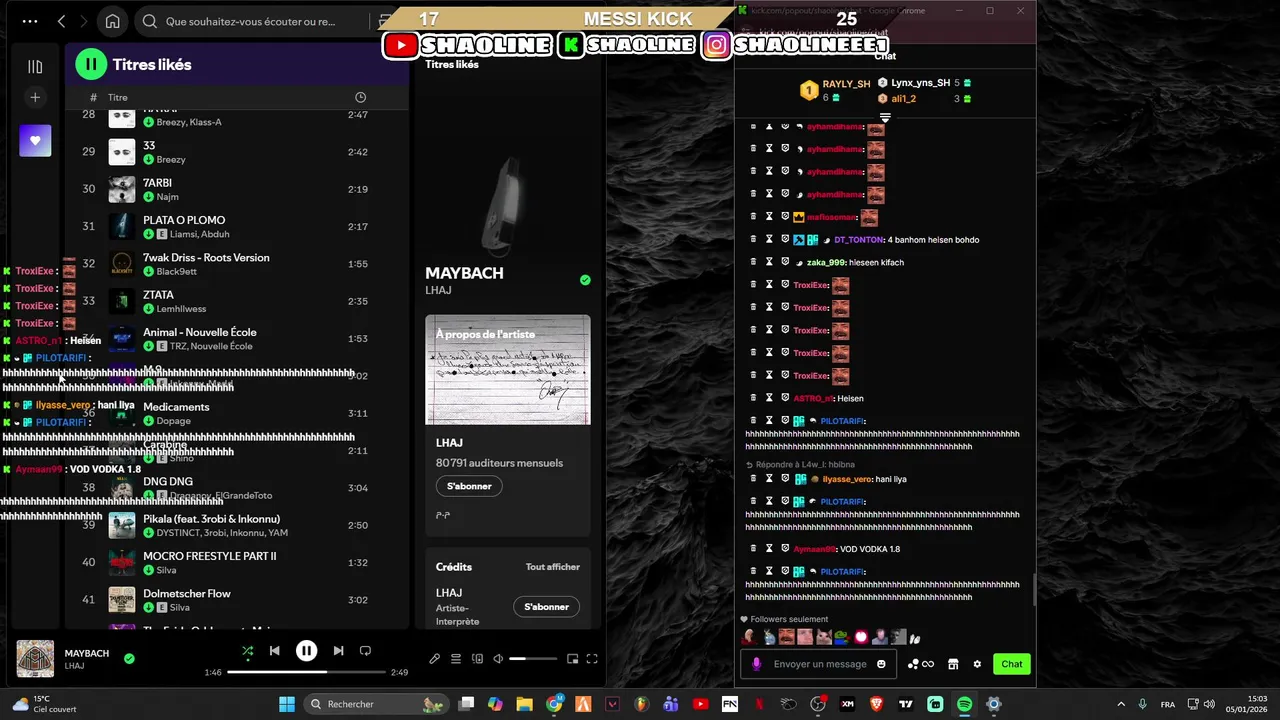
Task: Click 'Envoyer un message' input in Kick chat
Action: click(x=820, y=664)
